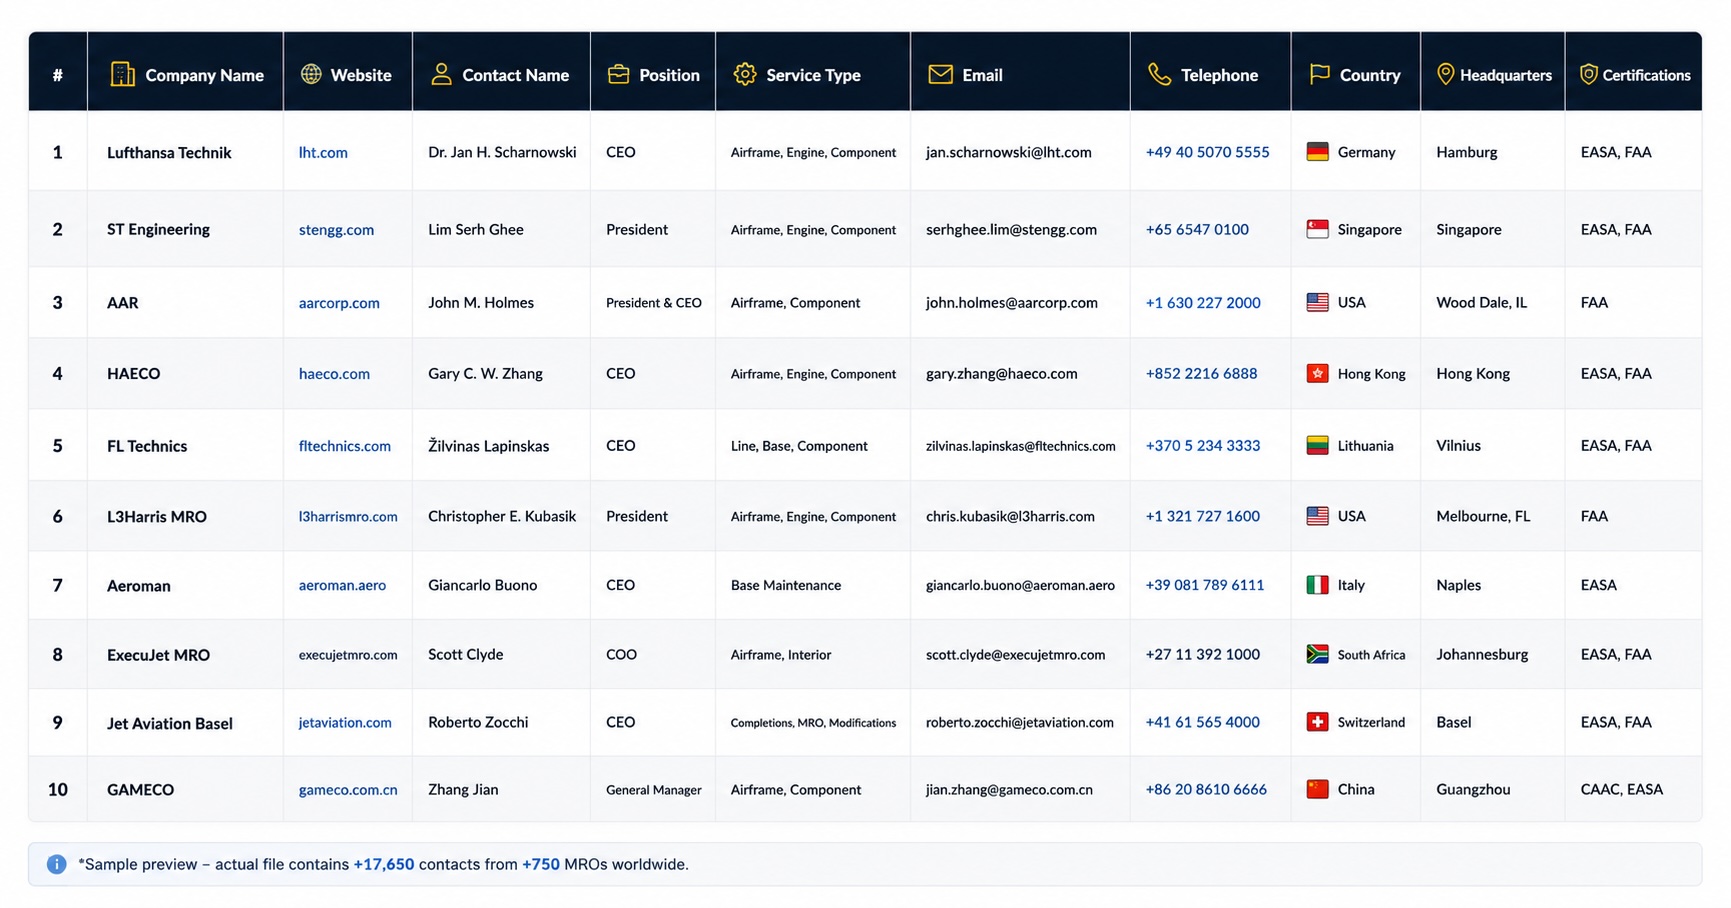1731x908 pixels.
Task: Click the briefcase icon beside Position
Action: pyautogui.click(x=618, y=74)
